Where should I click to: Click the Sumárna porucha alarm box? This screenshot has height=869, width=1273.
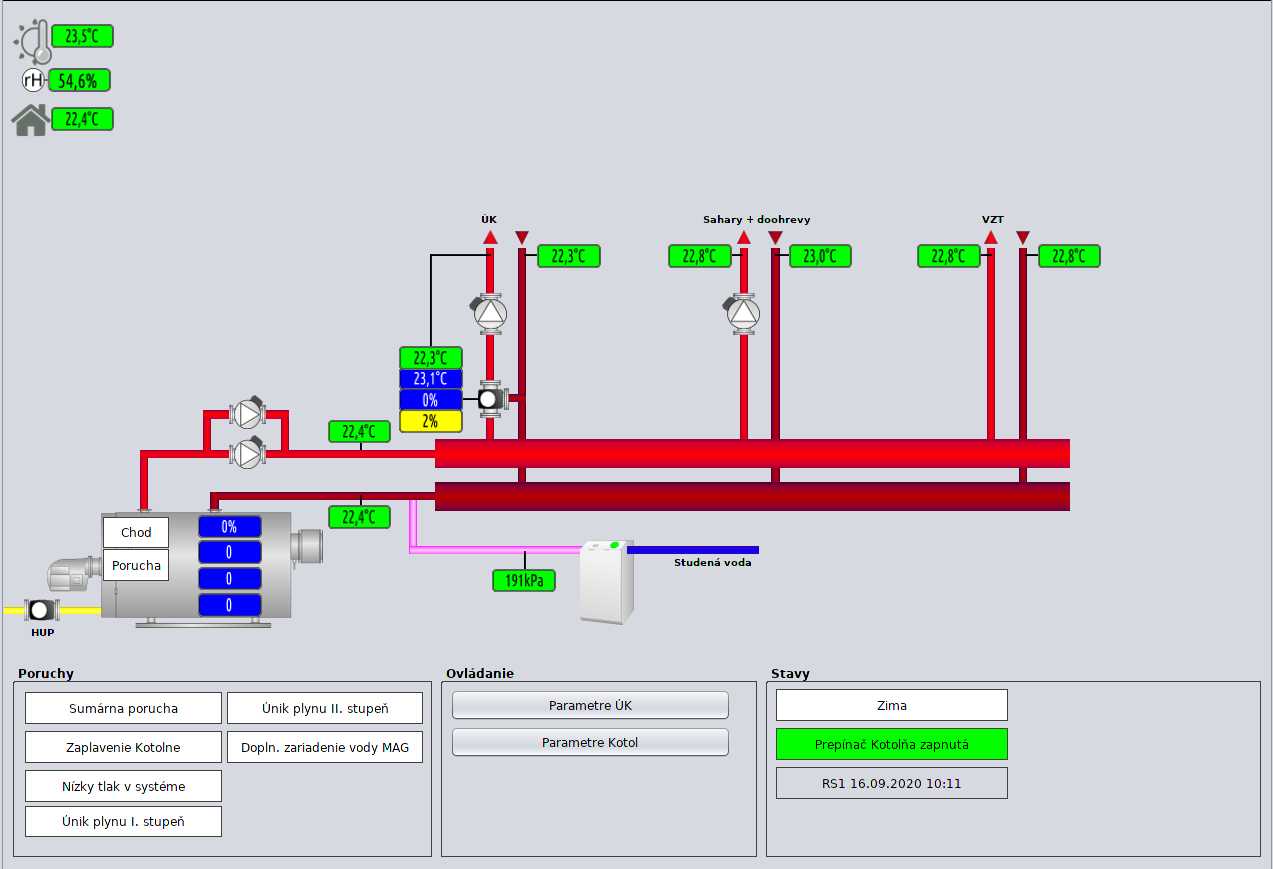pyautogui.click(x=123, y=708)
